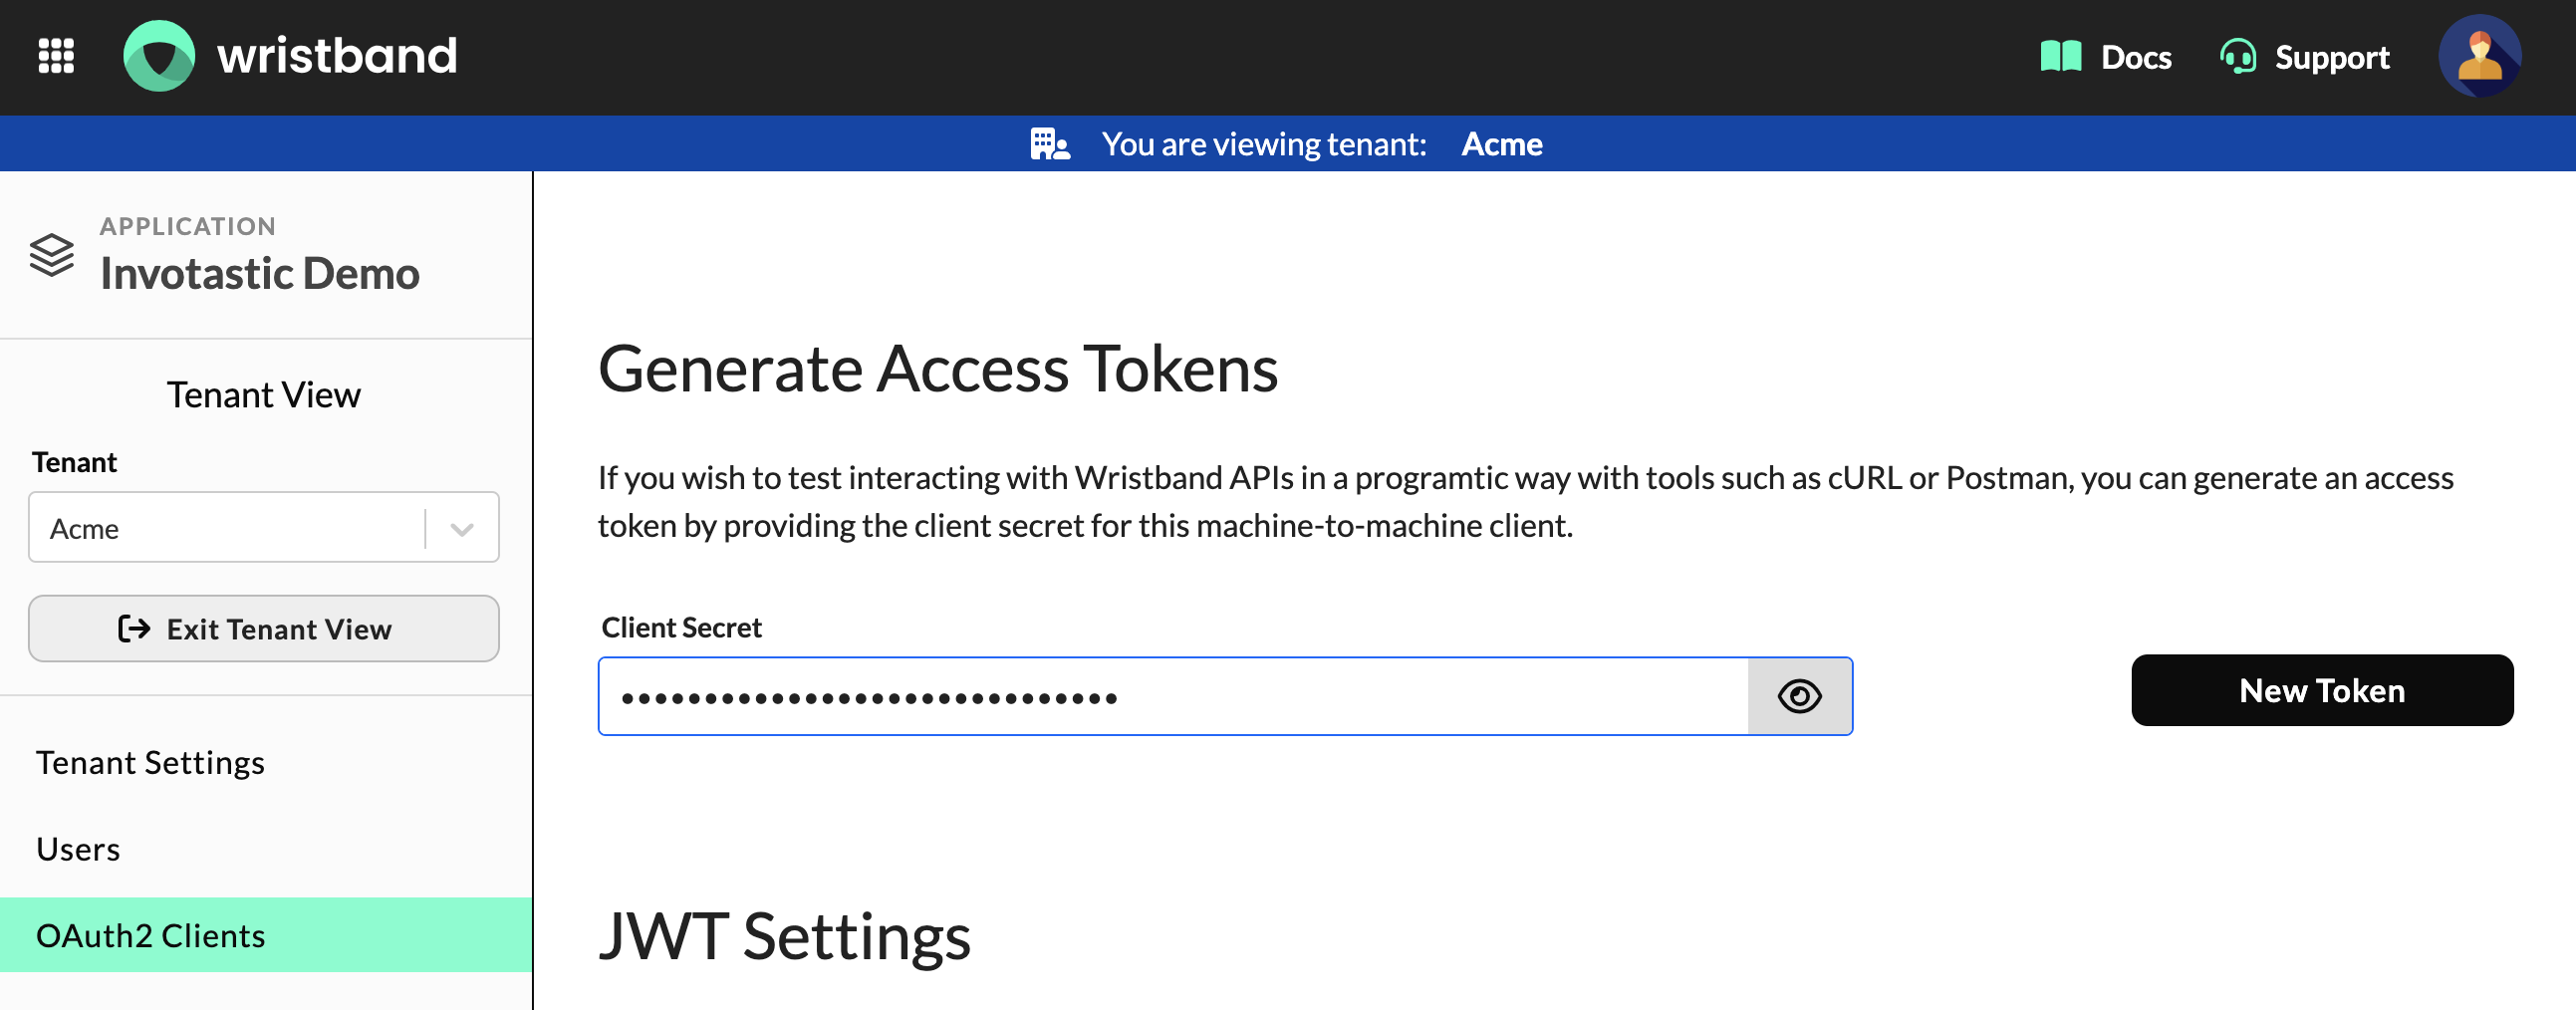Click the wristband brand name text
This screenshot has width=2576, height=1010.
(337, 56)
